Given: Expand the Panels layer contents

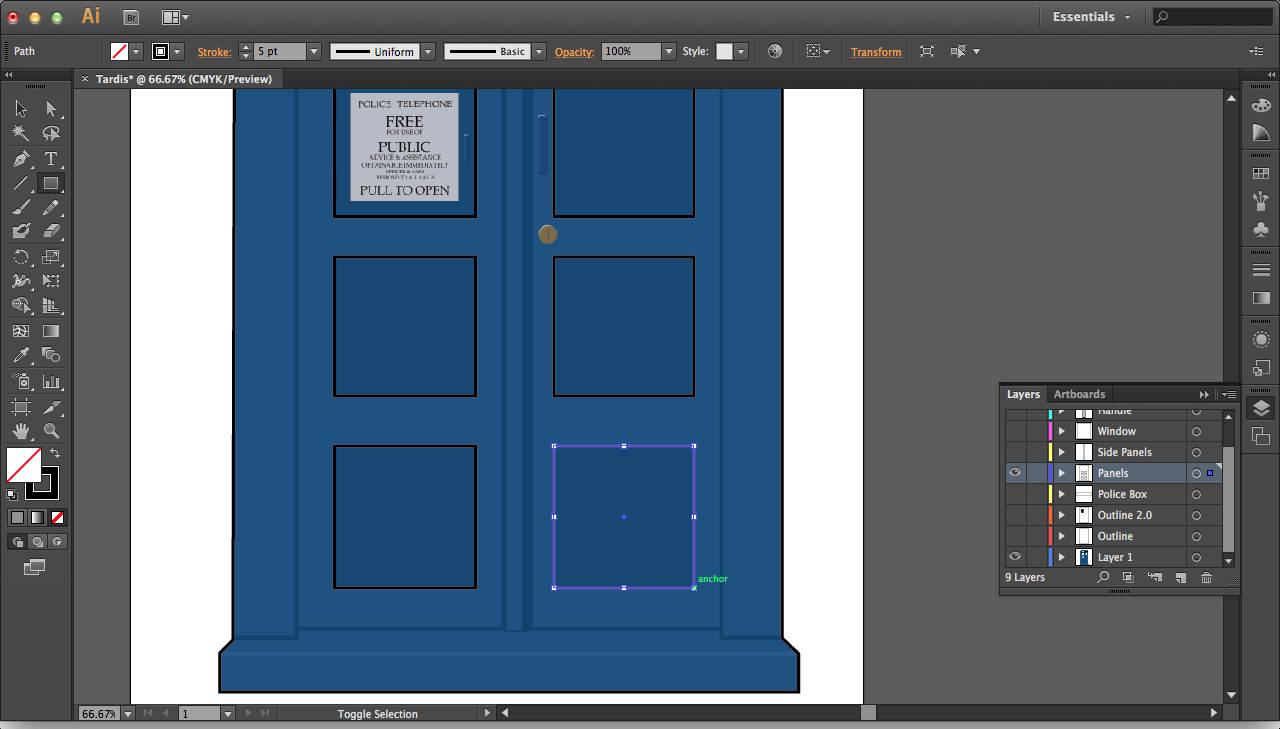Looking at the screenshot, I should point(1062,473).
